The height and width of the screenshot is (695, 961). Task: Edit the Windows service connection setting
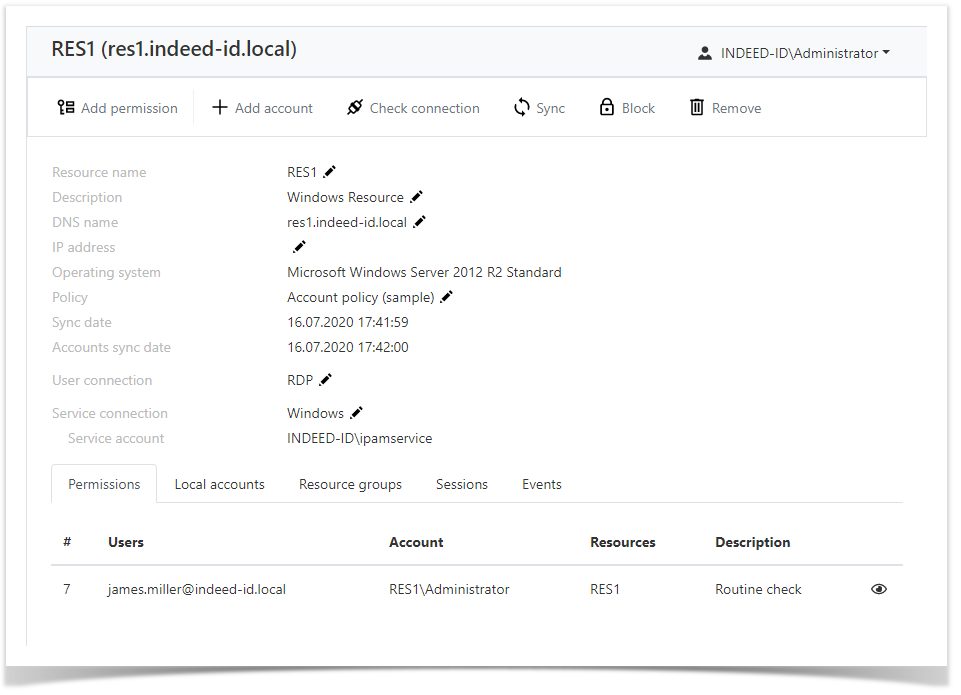tap(356, 413)
